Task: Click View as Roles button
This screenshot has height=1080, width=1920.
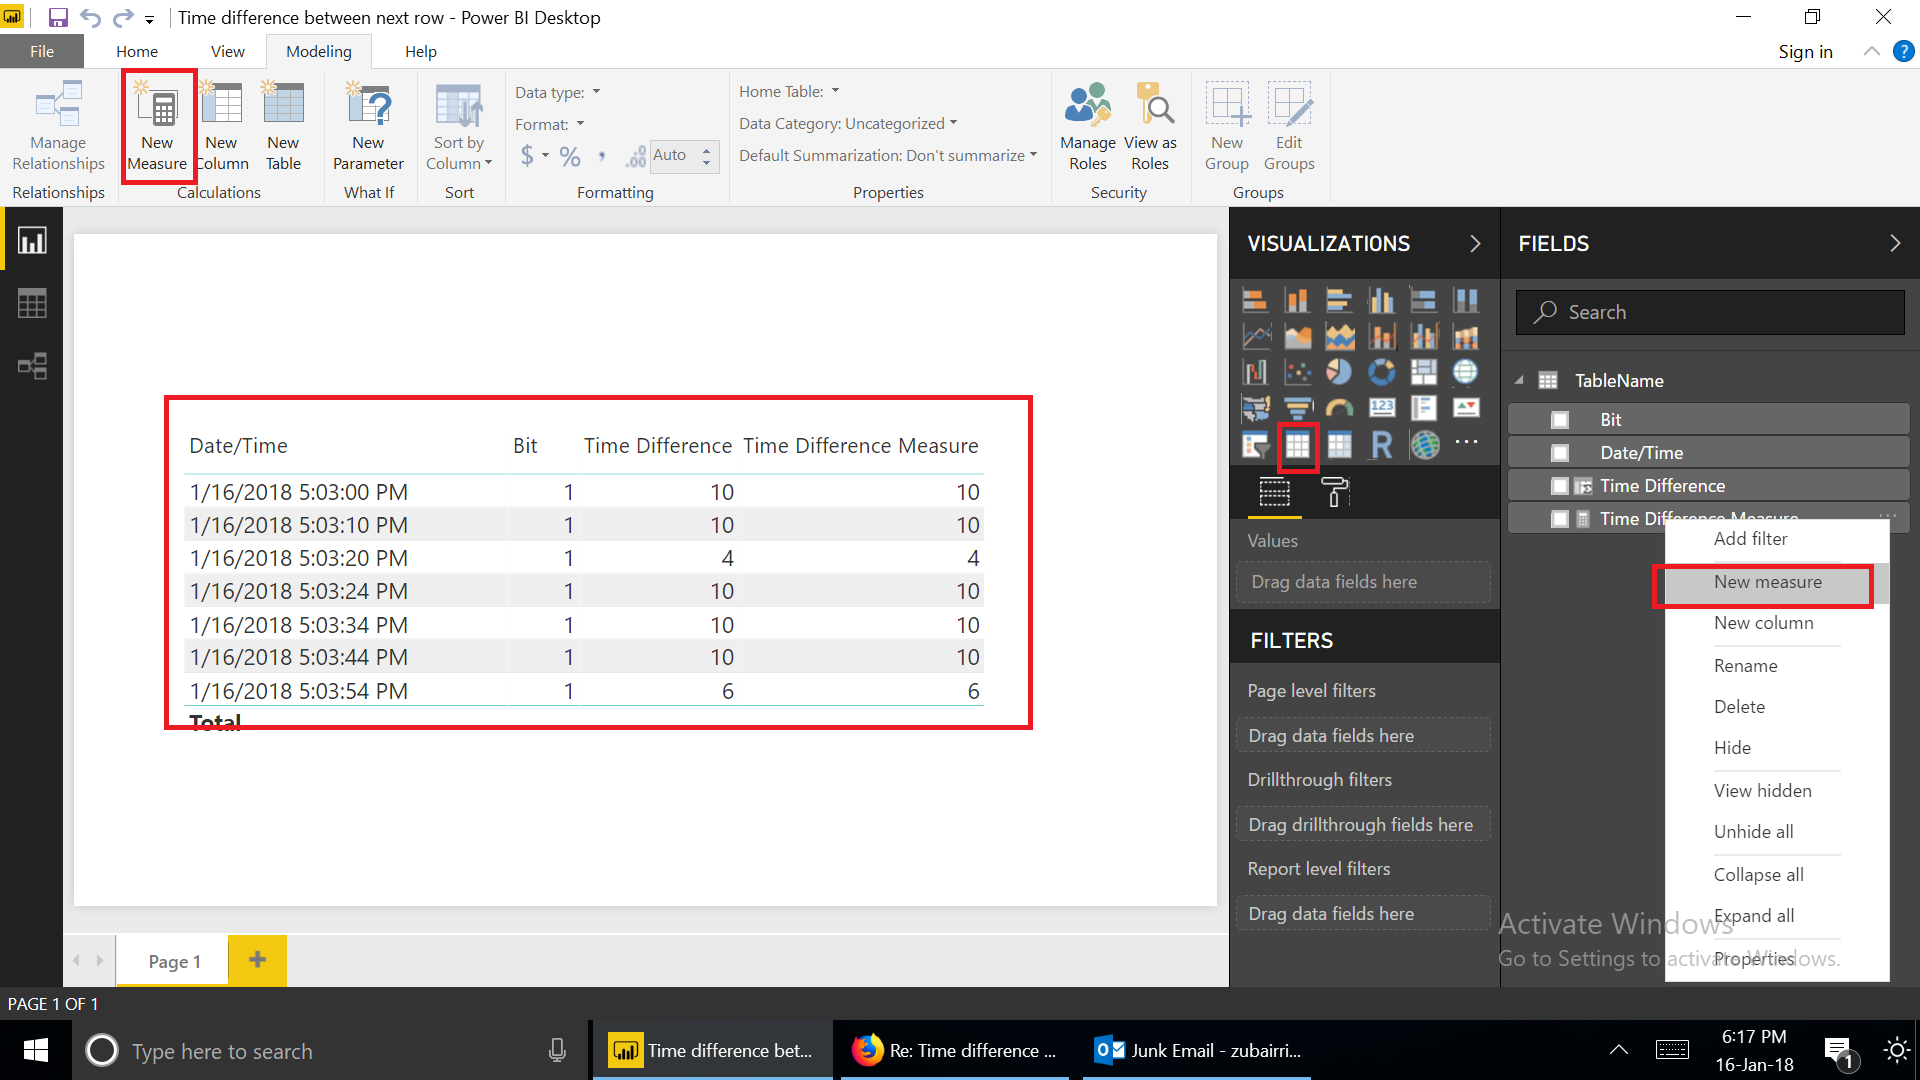Action: [1150, 126]
